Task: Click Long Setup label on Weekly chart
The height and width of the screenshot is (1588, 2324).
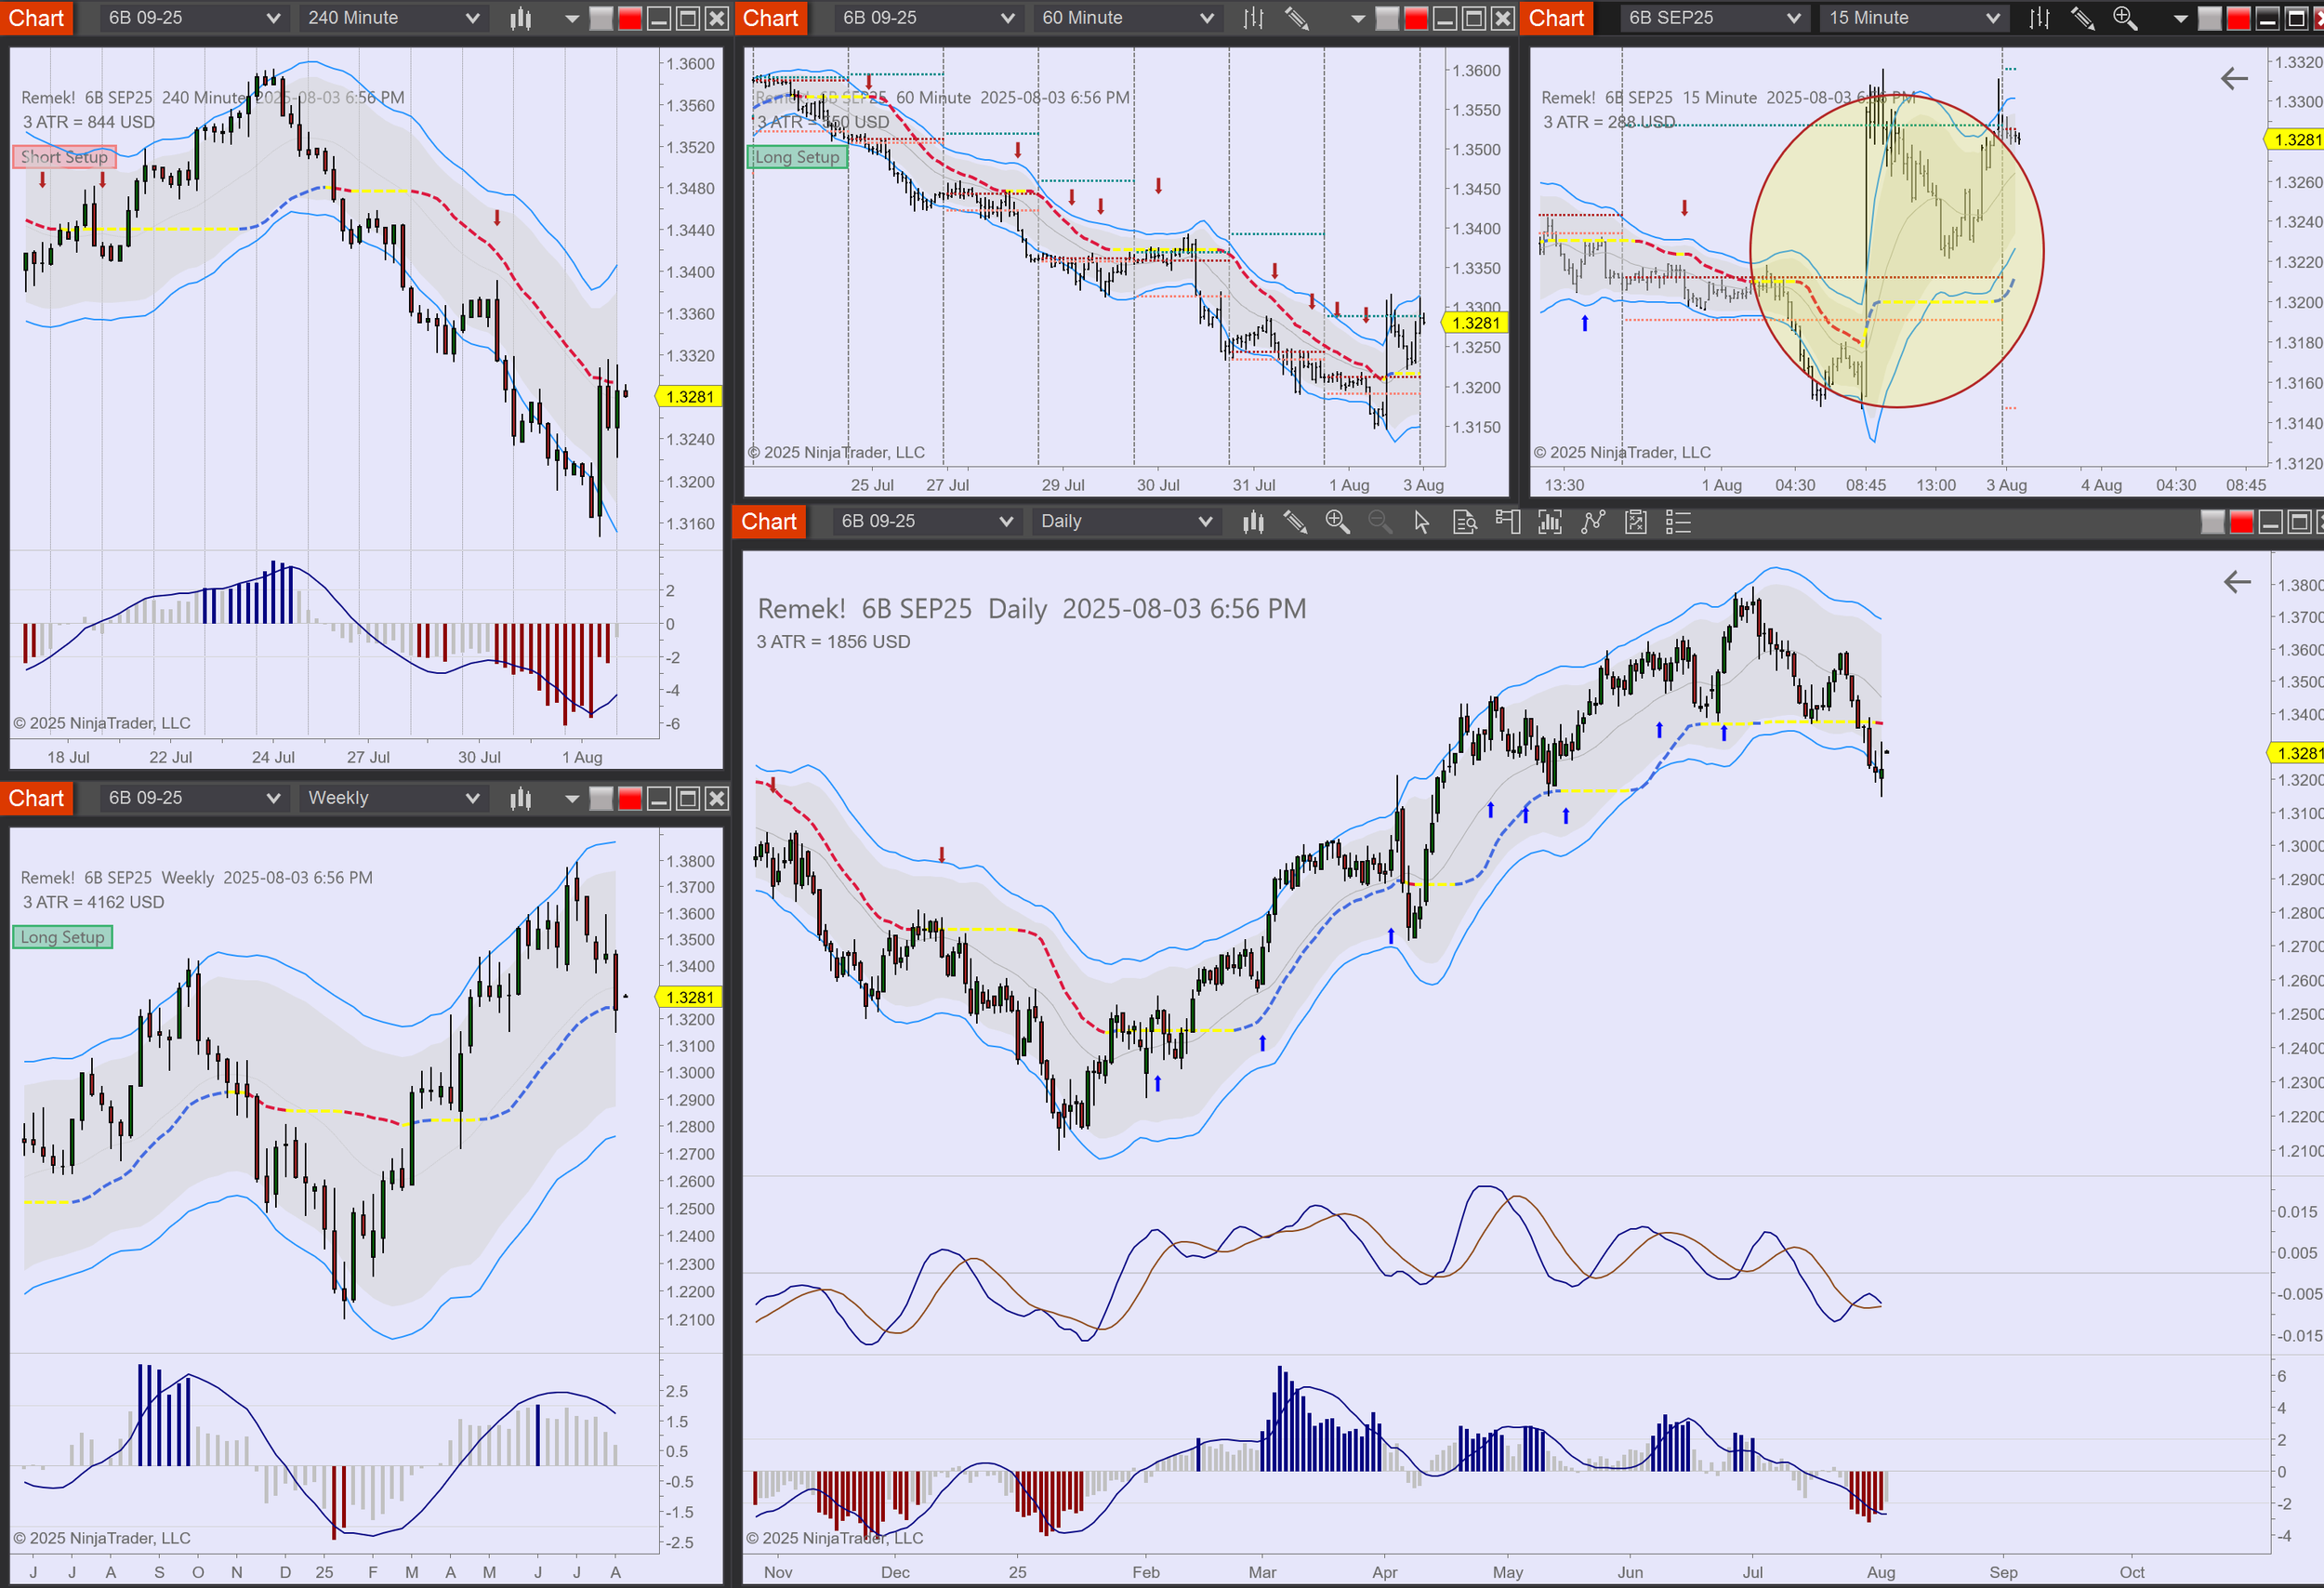Action: pyautogui.click(x=62, y=937)
